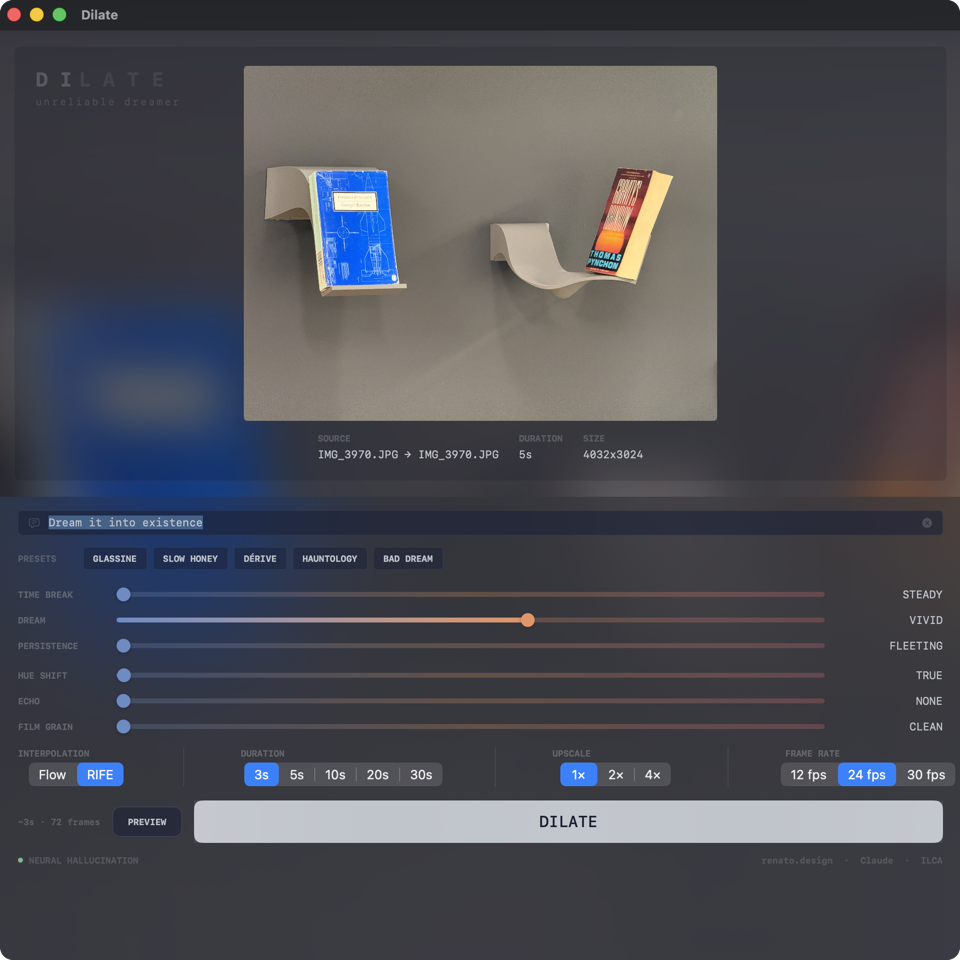Select Flow interpolation mode

pyautogui.click(x=53, y=775)
